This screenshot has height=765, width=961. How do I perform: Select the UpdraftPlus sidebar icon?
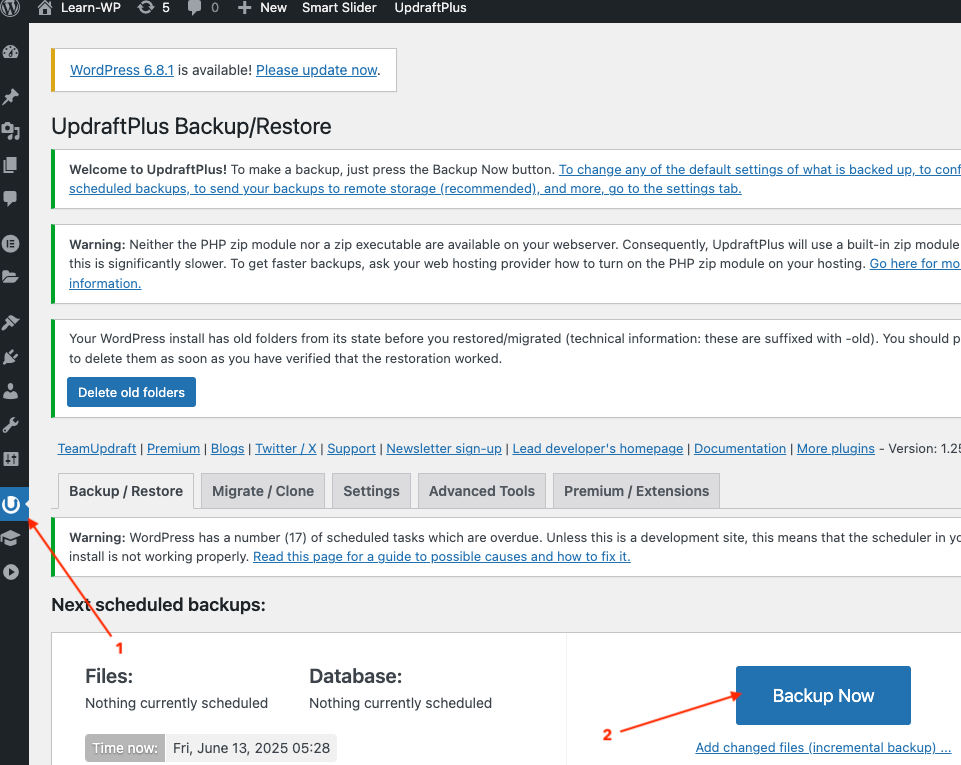(x=11, y=504)
